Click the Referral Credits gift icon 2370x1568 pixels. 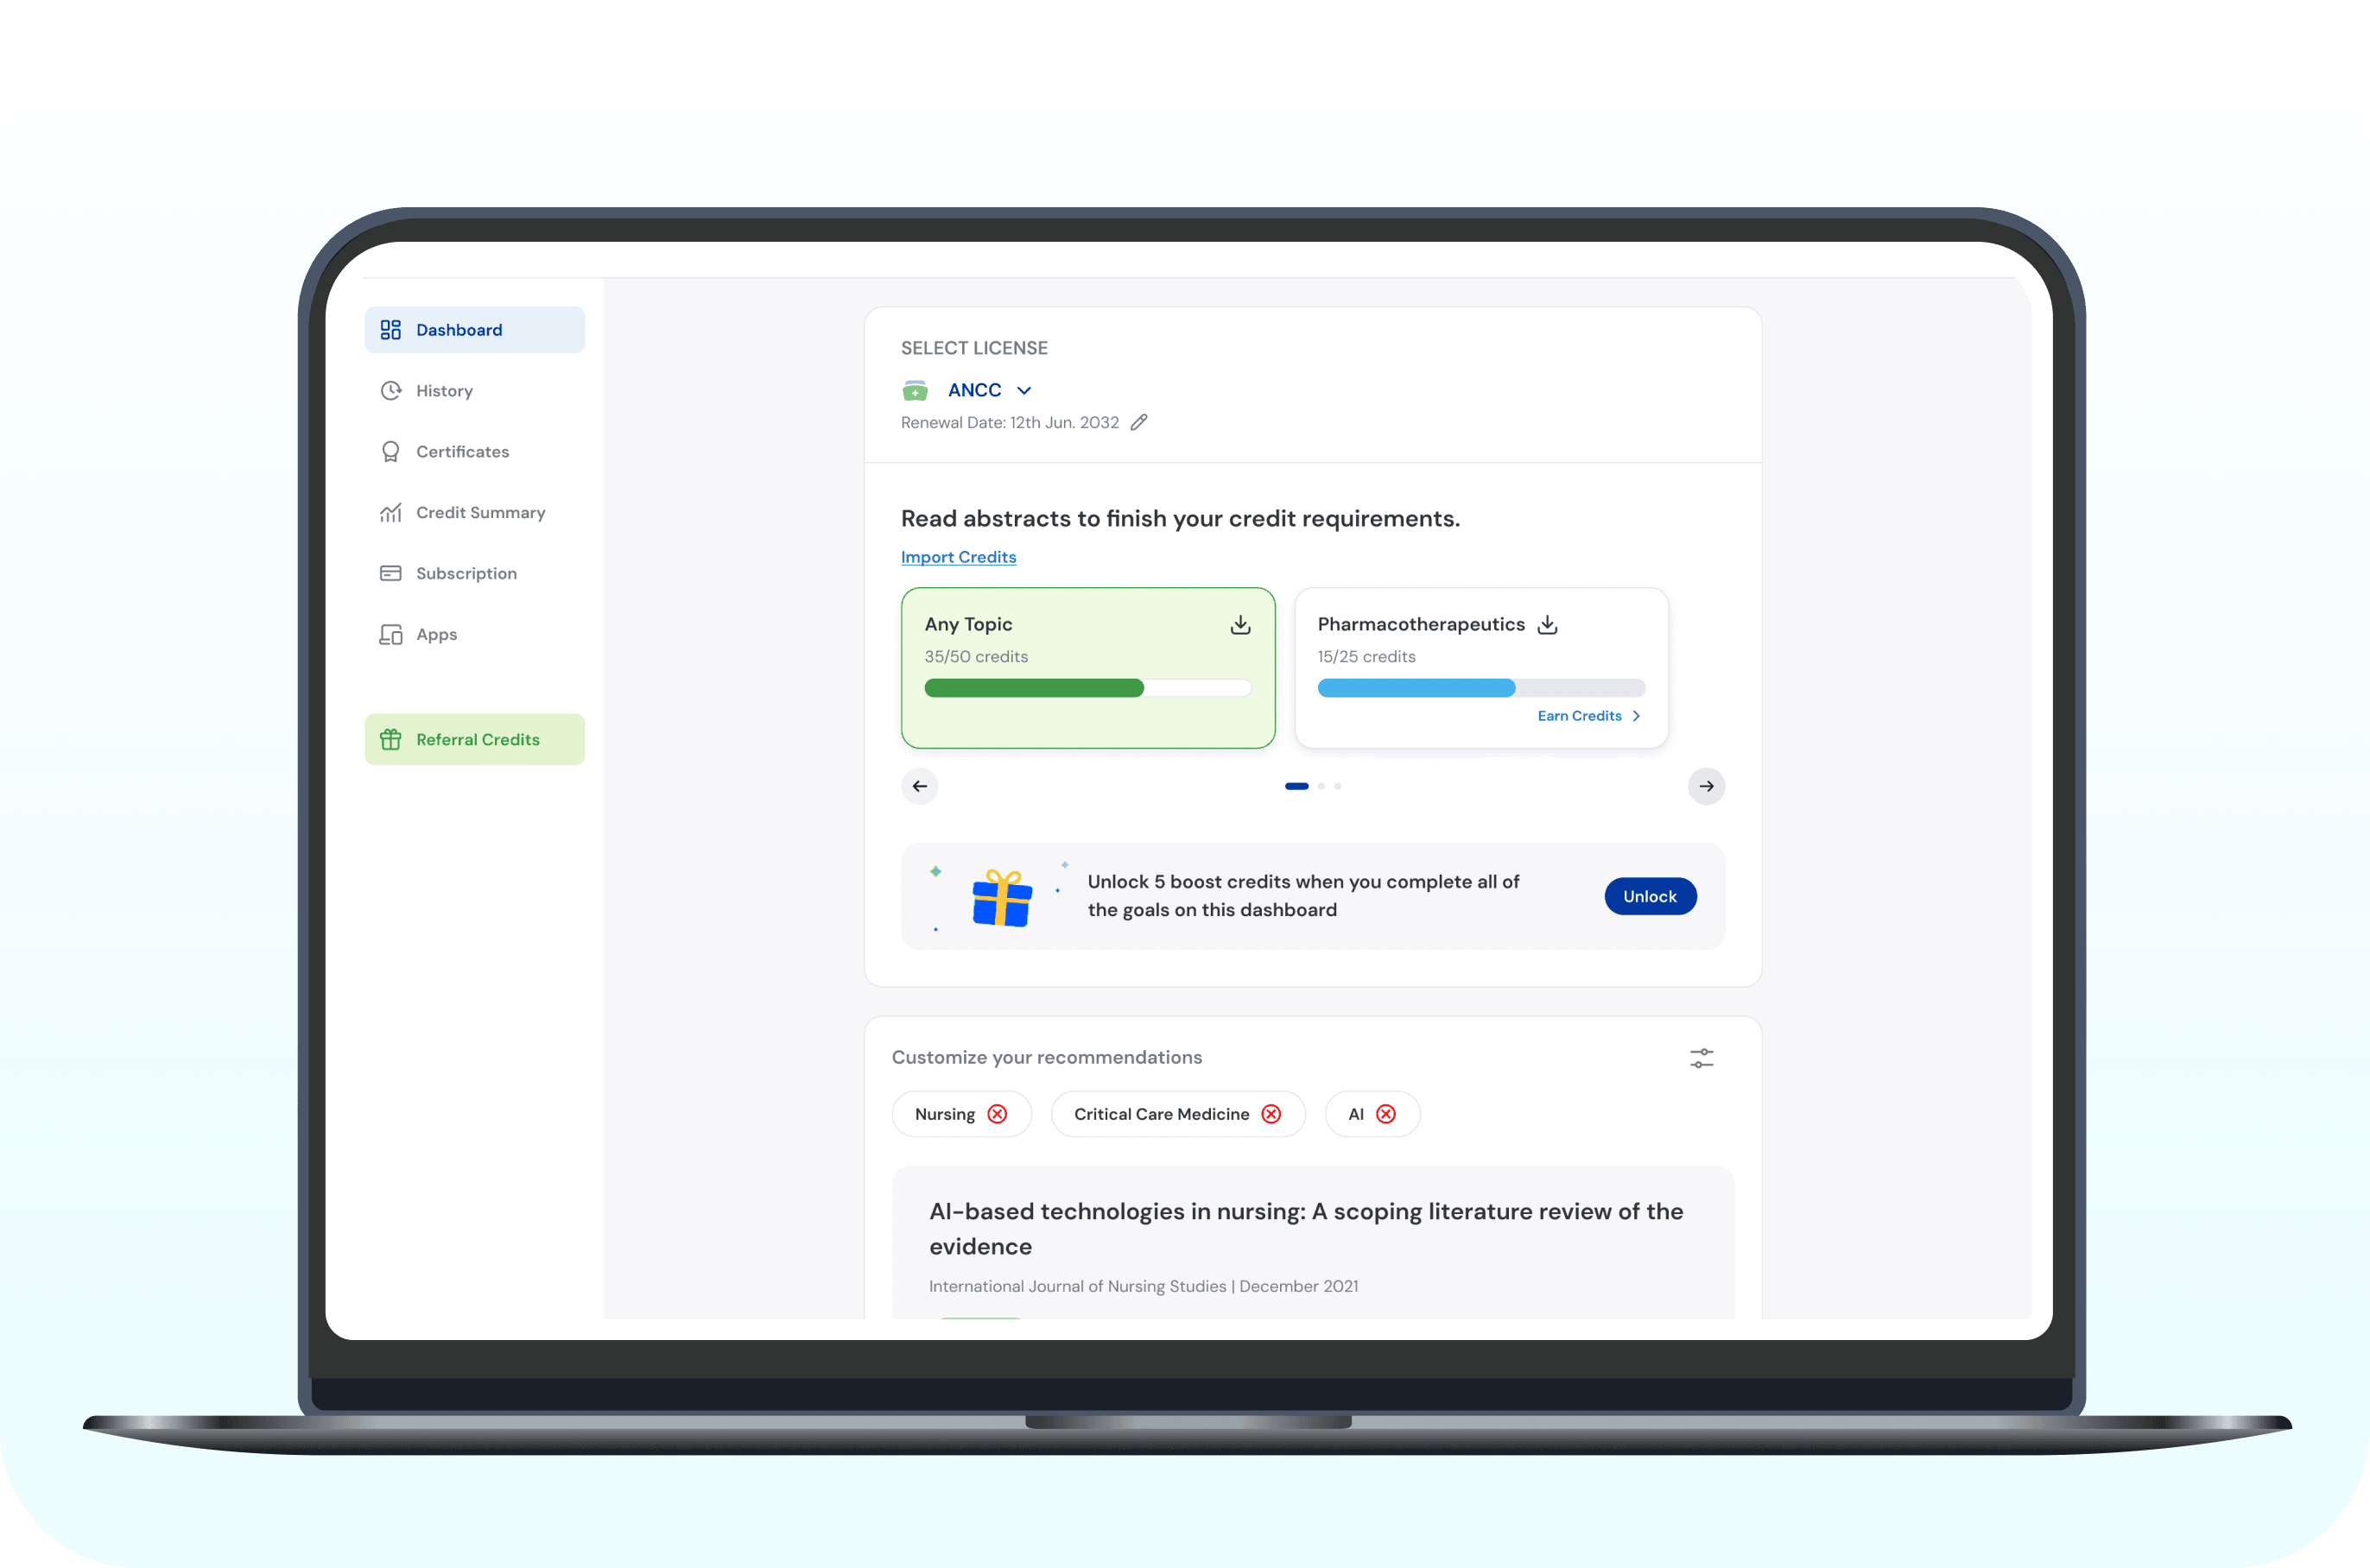(x=391, y=739)
